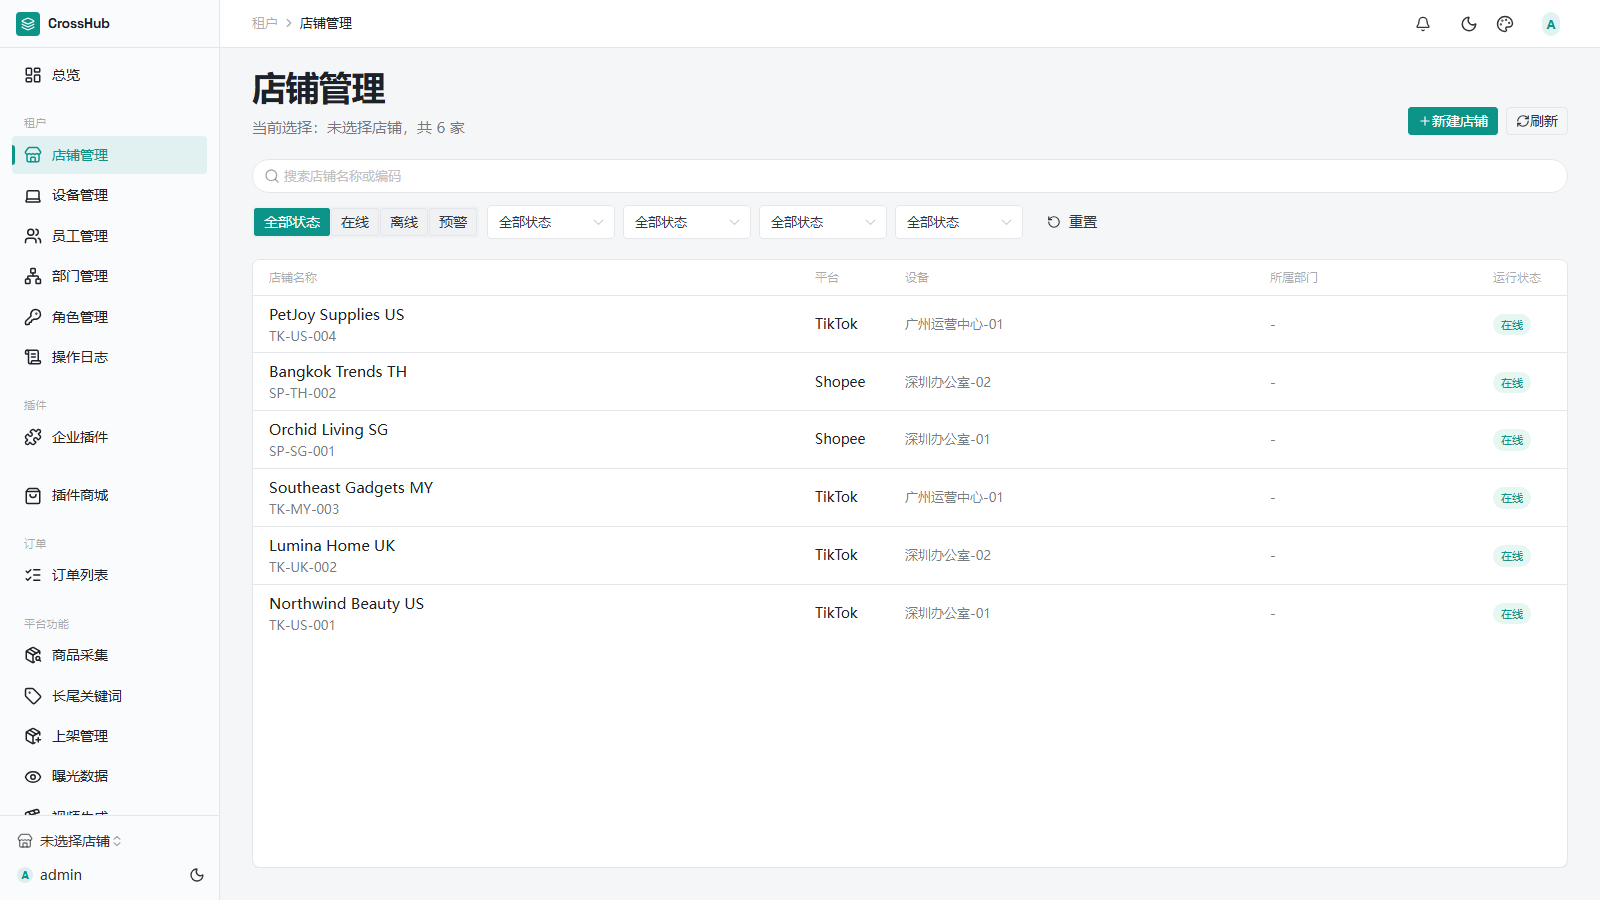Go to 上架管理 in sidebar
The width and height of the screenshot is (1600, 900).
click(x=110, y=736)
